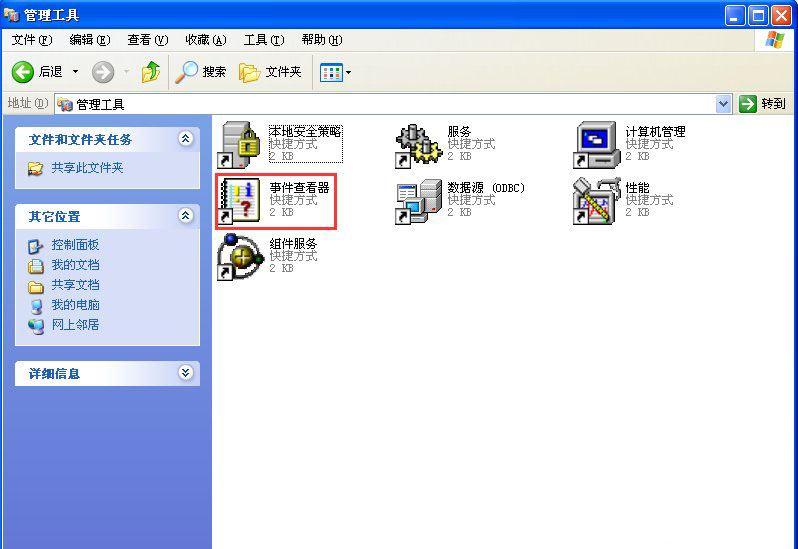This screenshot has width=798, height=549.
Task: Expand the address bar dropdown arrow
Action: [x=724, y=104]
